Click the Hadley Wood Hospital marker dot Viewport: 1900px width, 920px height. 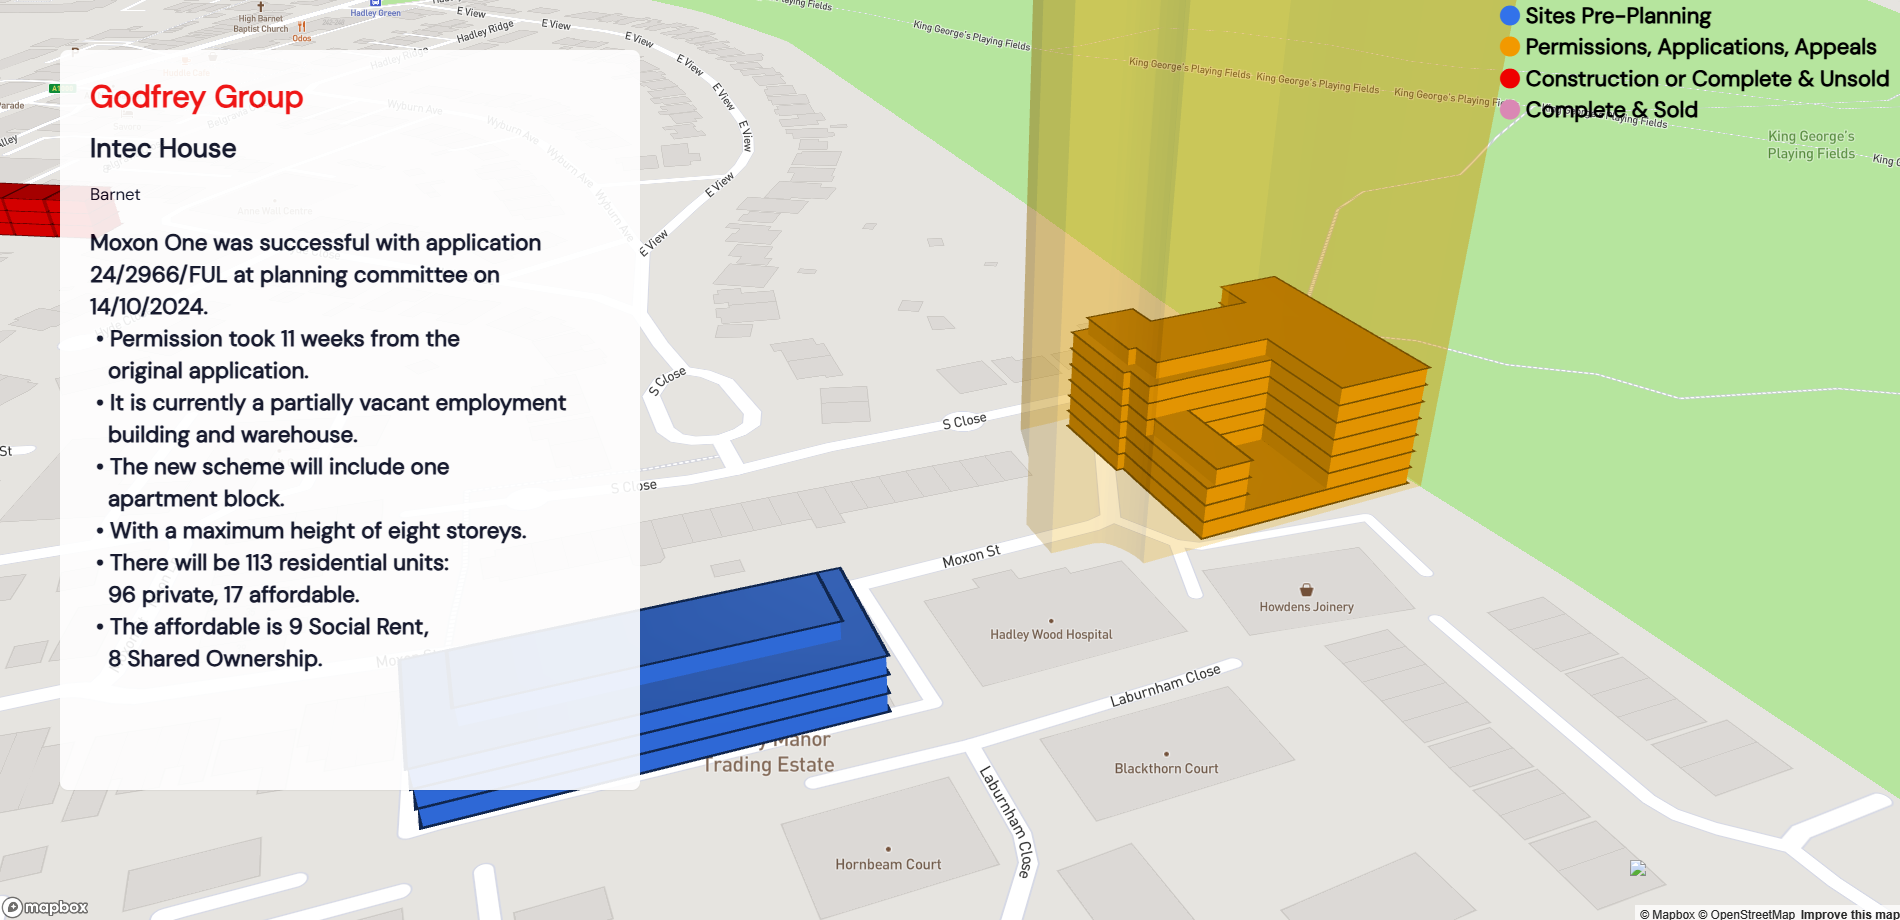tap(1051, 621)
